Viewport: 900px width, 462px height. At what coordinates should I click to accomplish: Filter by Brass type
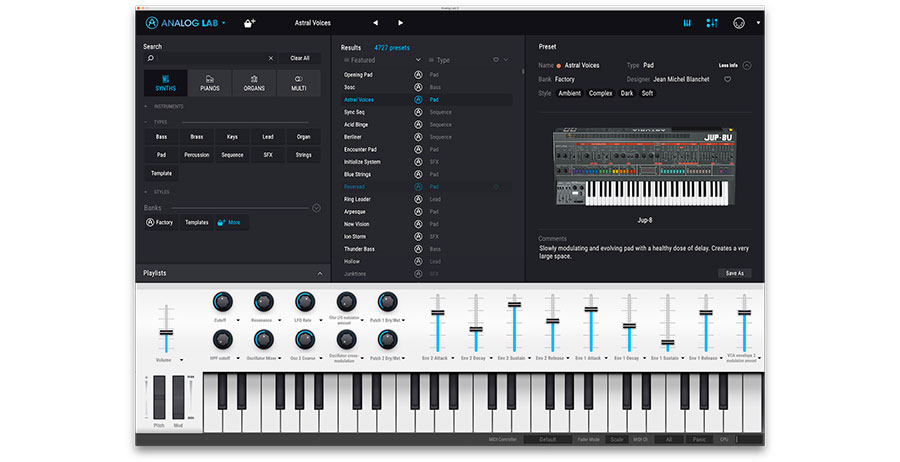pyautogui.click(x=197, y=137)
